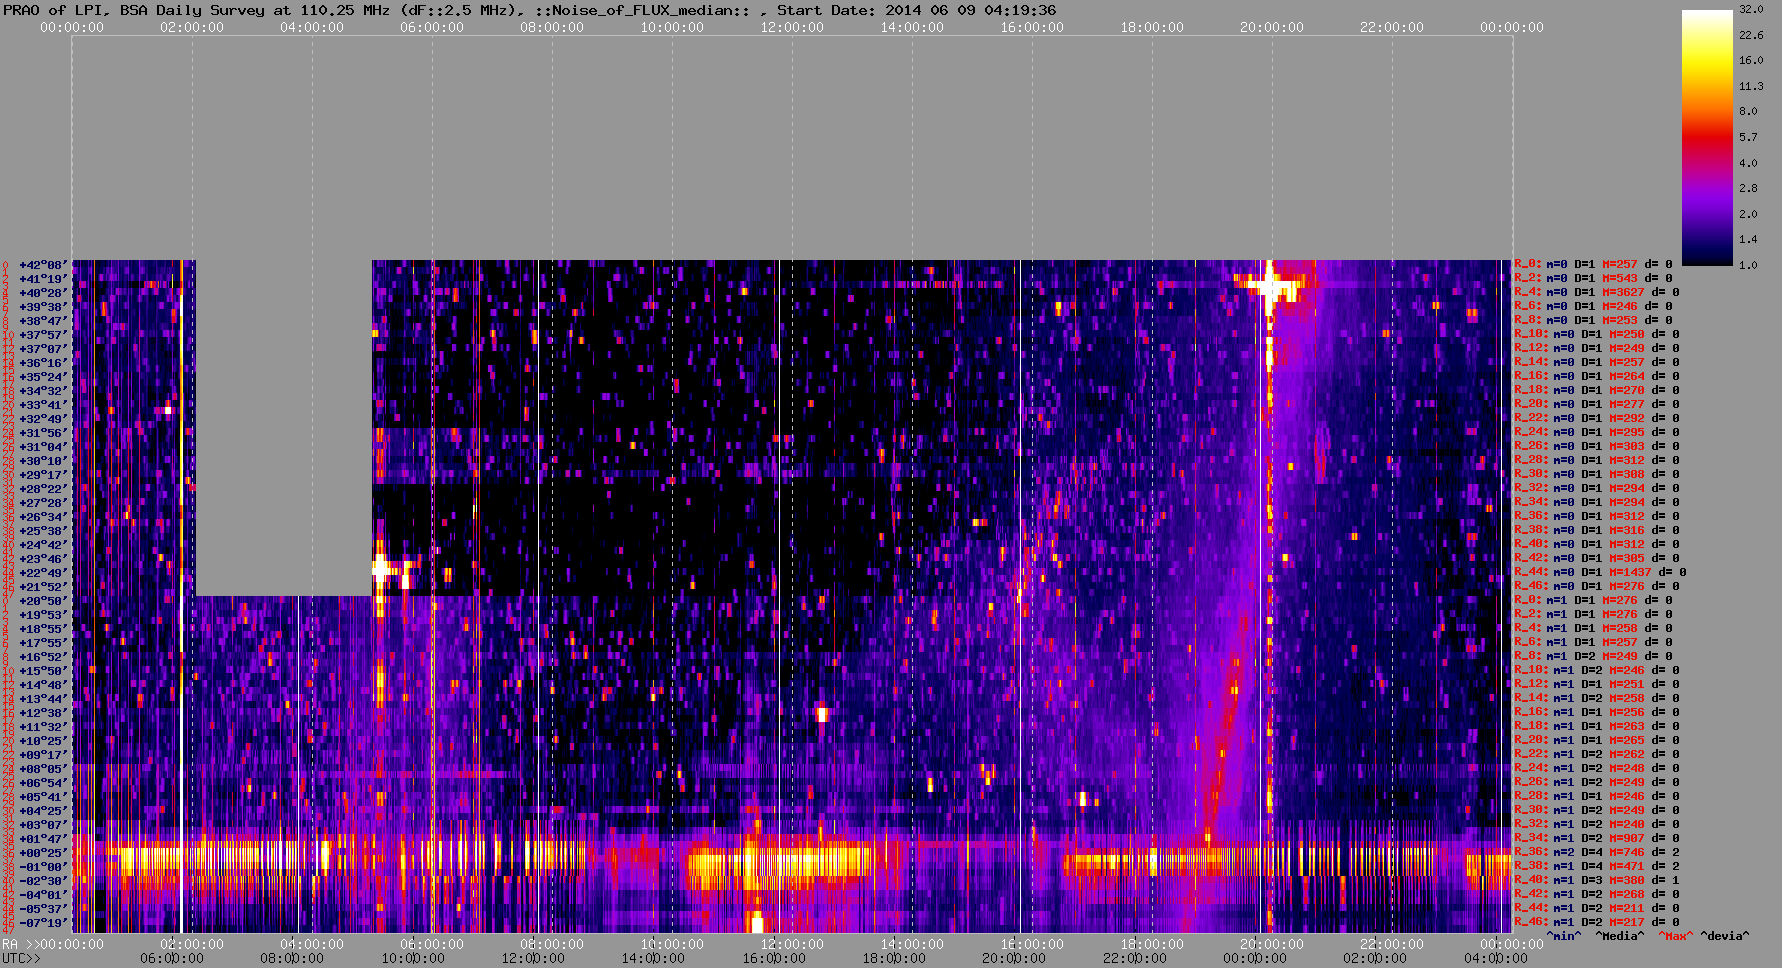Select declination label -07°19'
The image size is (1782, 968).
point(43,923)
